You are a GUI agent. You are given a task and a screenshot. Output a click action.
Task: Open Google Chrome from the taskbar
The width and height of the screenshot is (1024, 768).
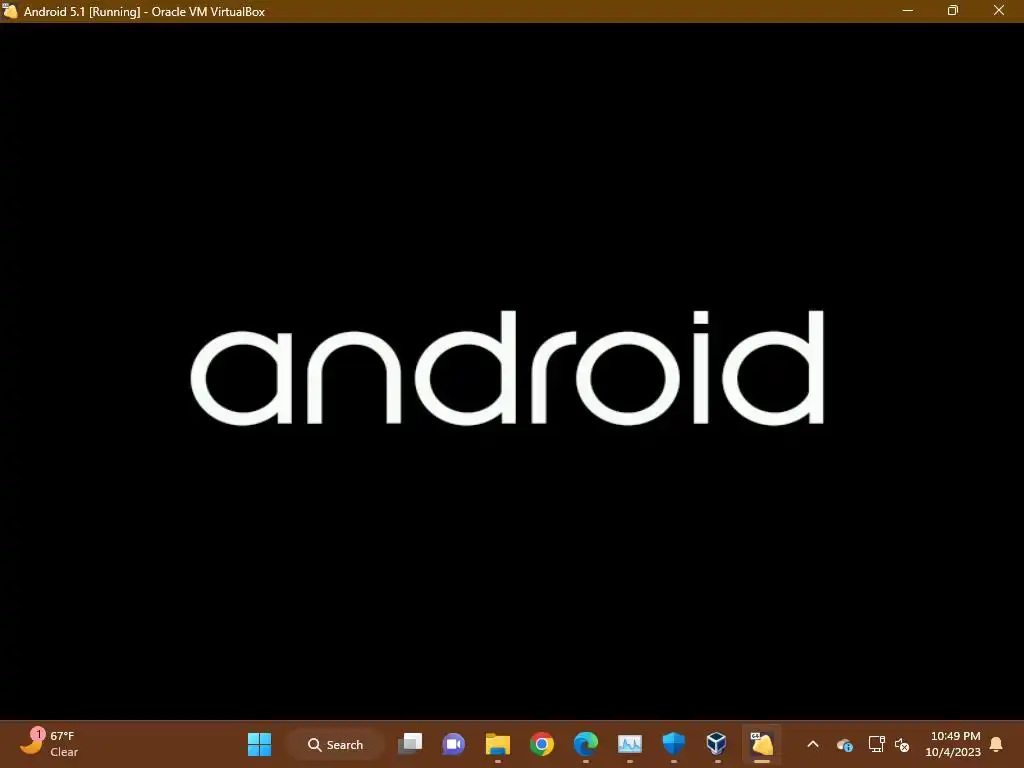click(541, 744)
